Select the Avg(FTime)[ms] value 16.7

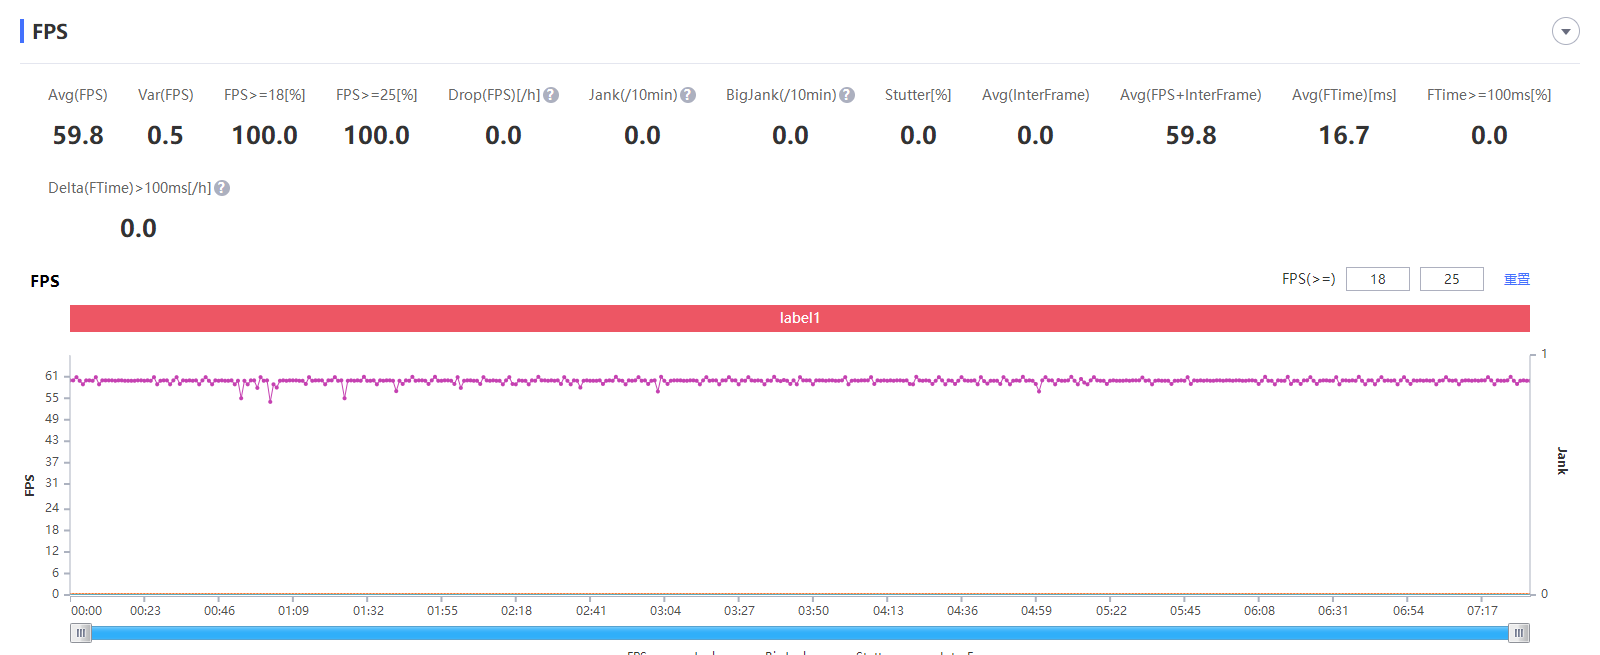coord(1343,135)
